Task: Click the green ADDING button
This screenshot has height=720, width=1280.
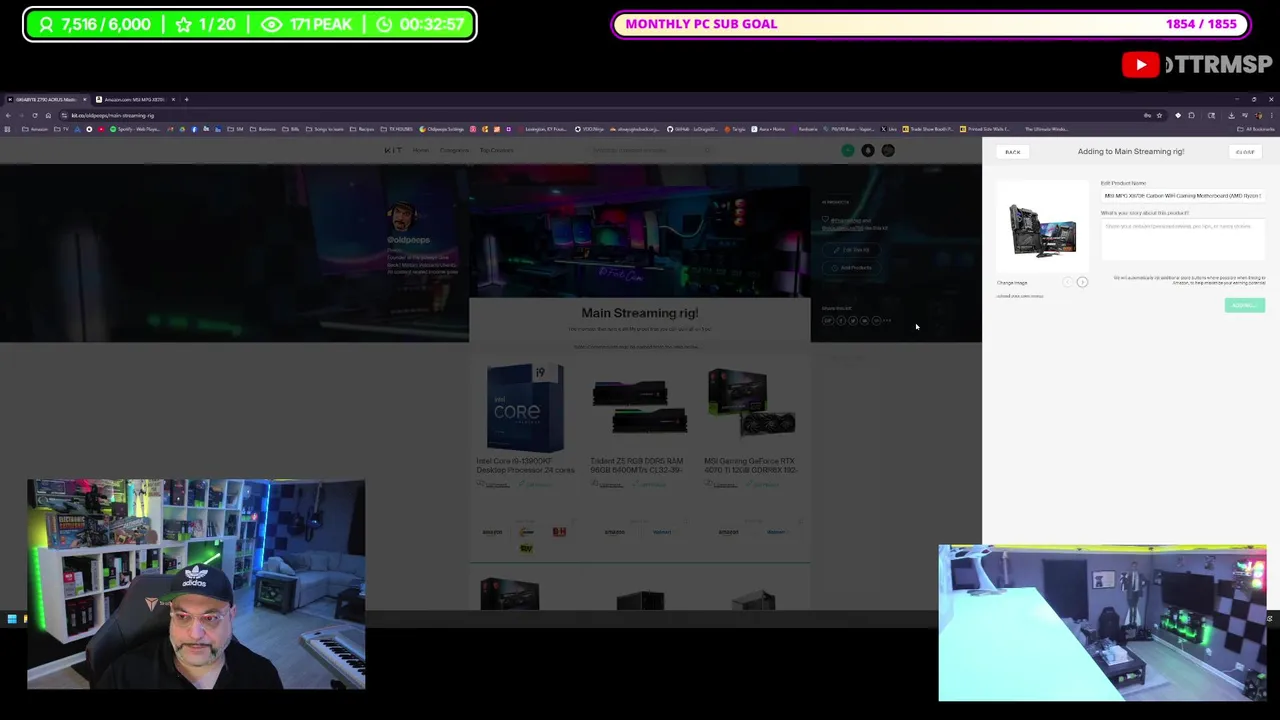Action: tap(1245, 305)
